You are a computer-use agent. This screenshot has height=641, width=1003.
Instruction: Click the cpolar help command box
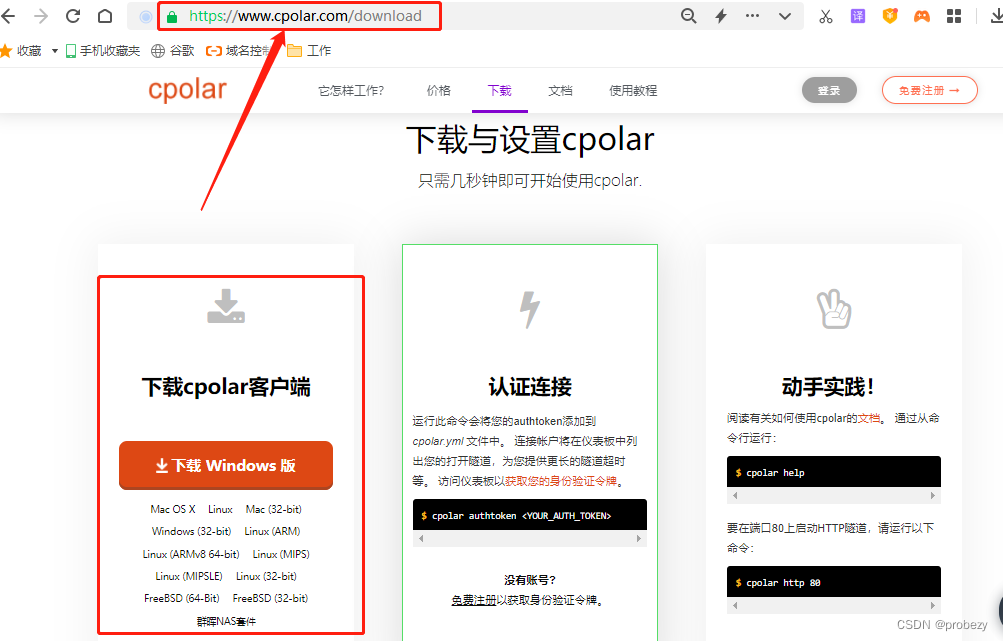click(x=833, y=472)
